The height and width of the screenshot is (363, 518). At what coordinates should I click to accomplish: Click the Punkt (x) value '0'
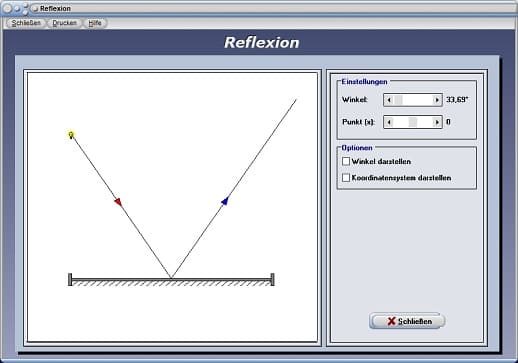pyautogui.click(x=448, y=122)
